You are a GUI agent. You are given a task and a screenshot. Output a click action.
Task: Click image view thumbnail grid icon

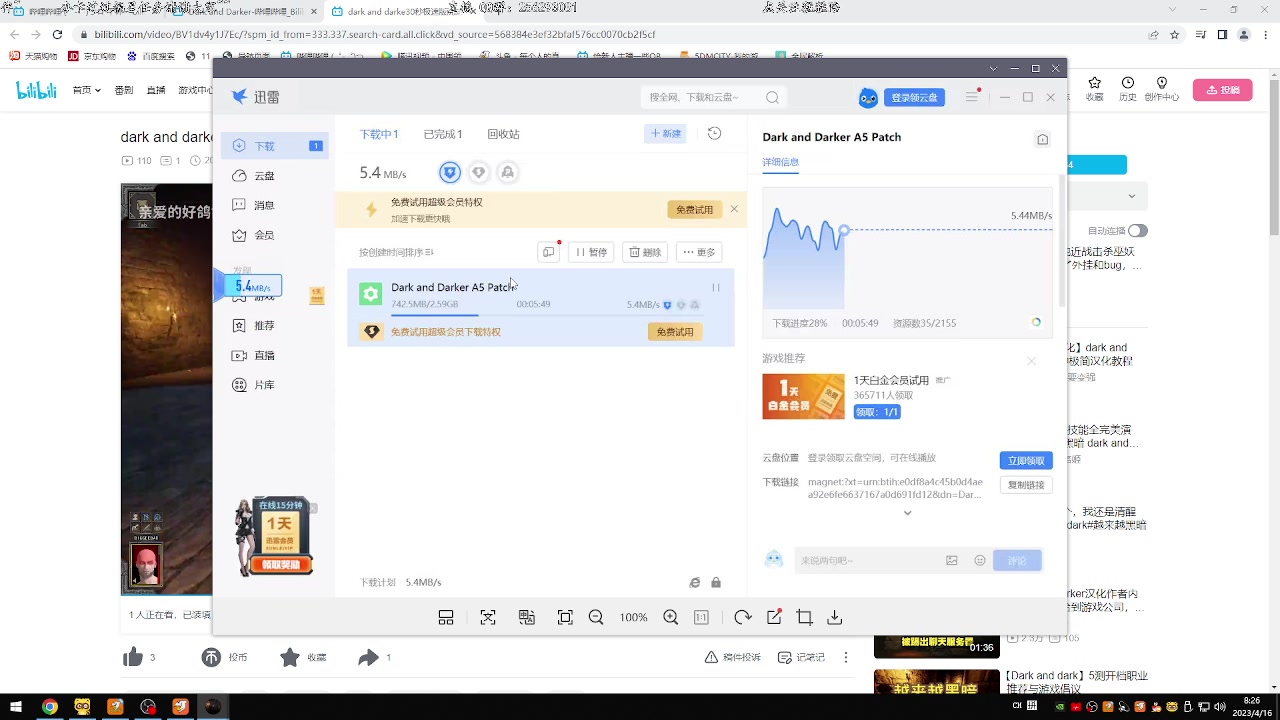[446, 618]
